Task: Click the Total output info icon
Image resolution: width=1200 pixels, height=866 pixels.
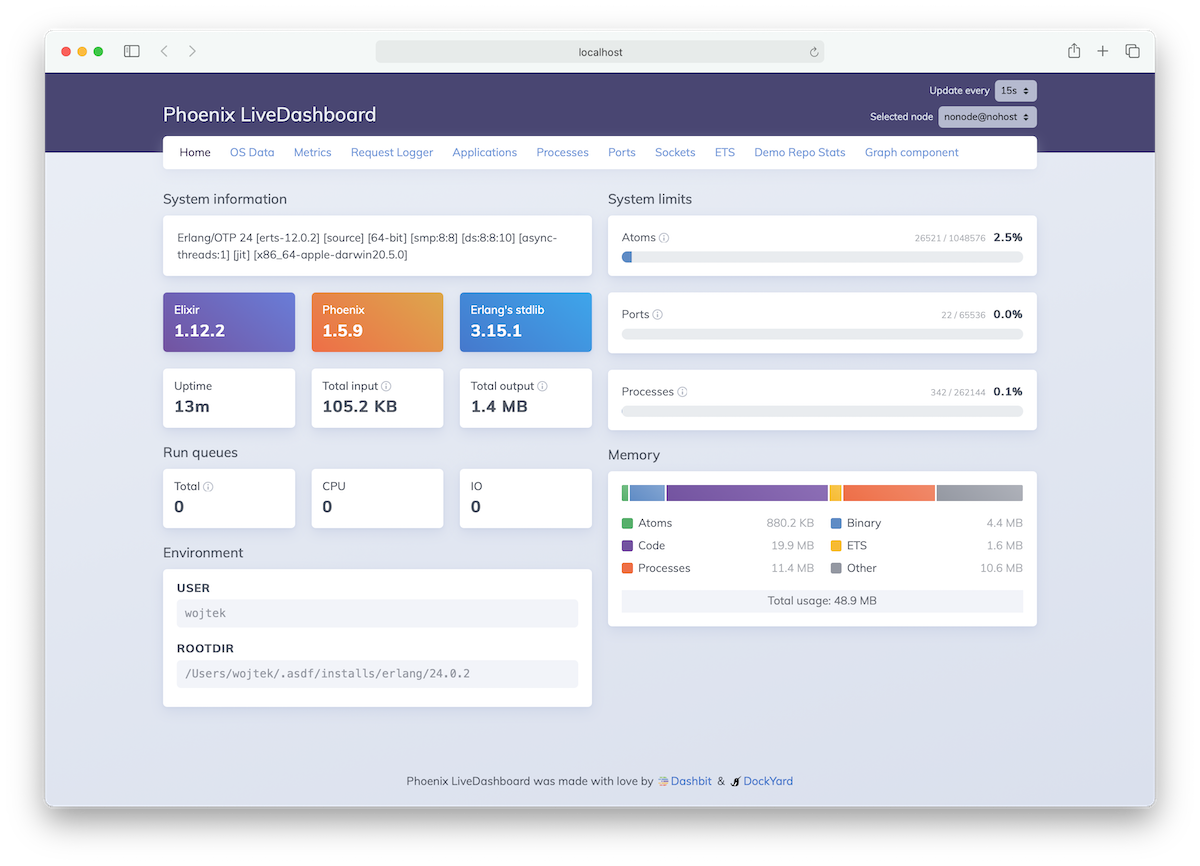Action: tap(542, 385)
